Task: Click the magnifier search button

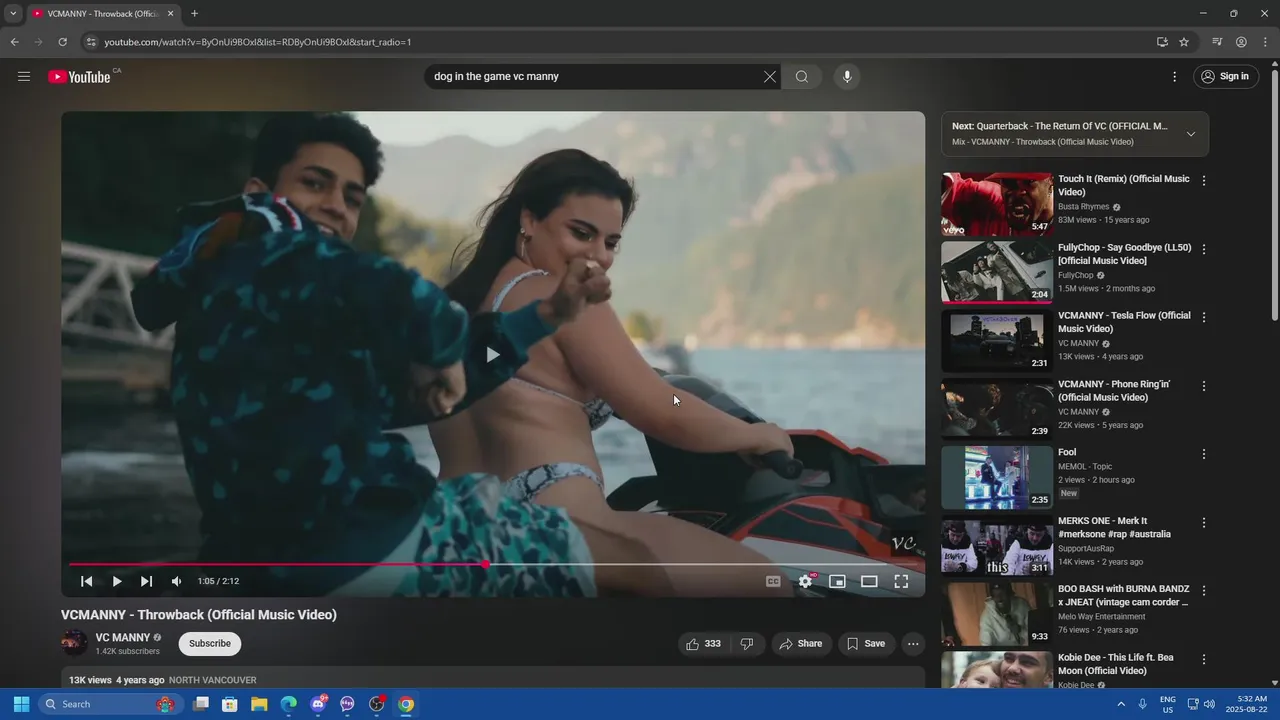Action: point(802,77)
